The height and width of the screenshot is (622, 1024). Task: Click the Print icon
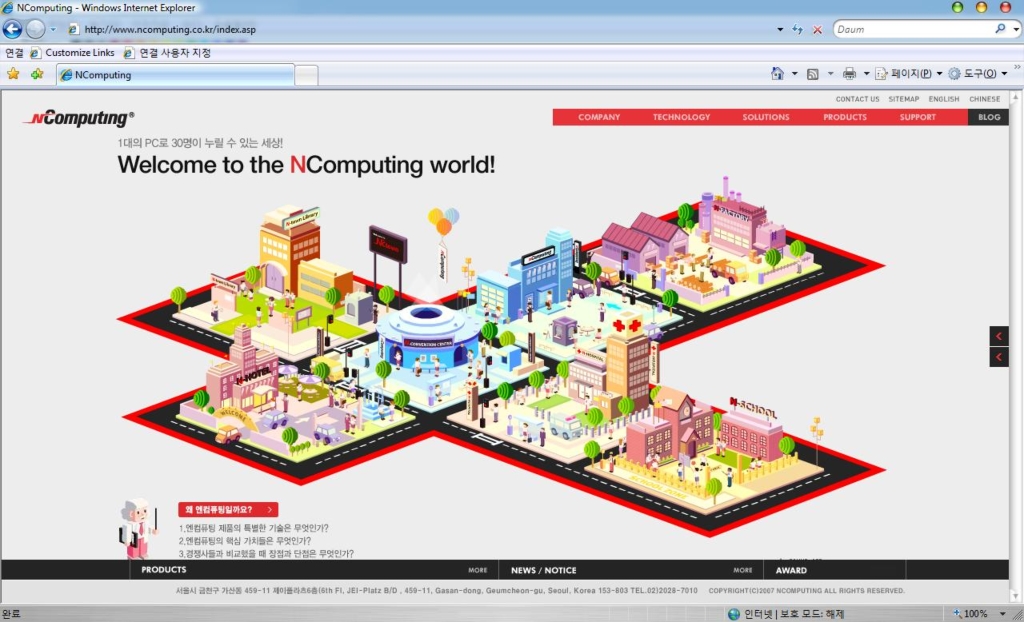click(849, 74)
